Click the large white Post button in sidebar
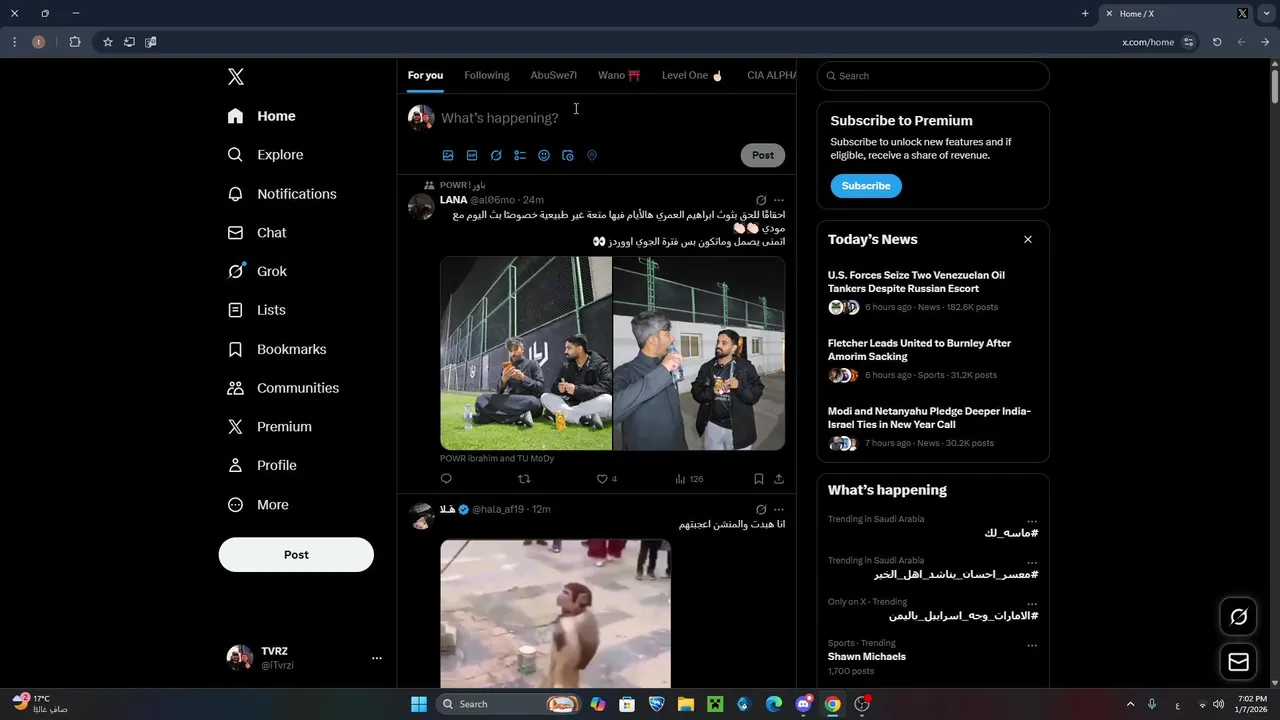 click(296, 555)
